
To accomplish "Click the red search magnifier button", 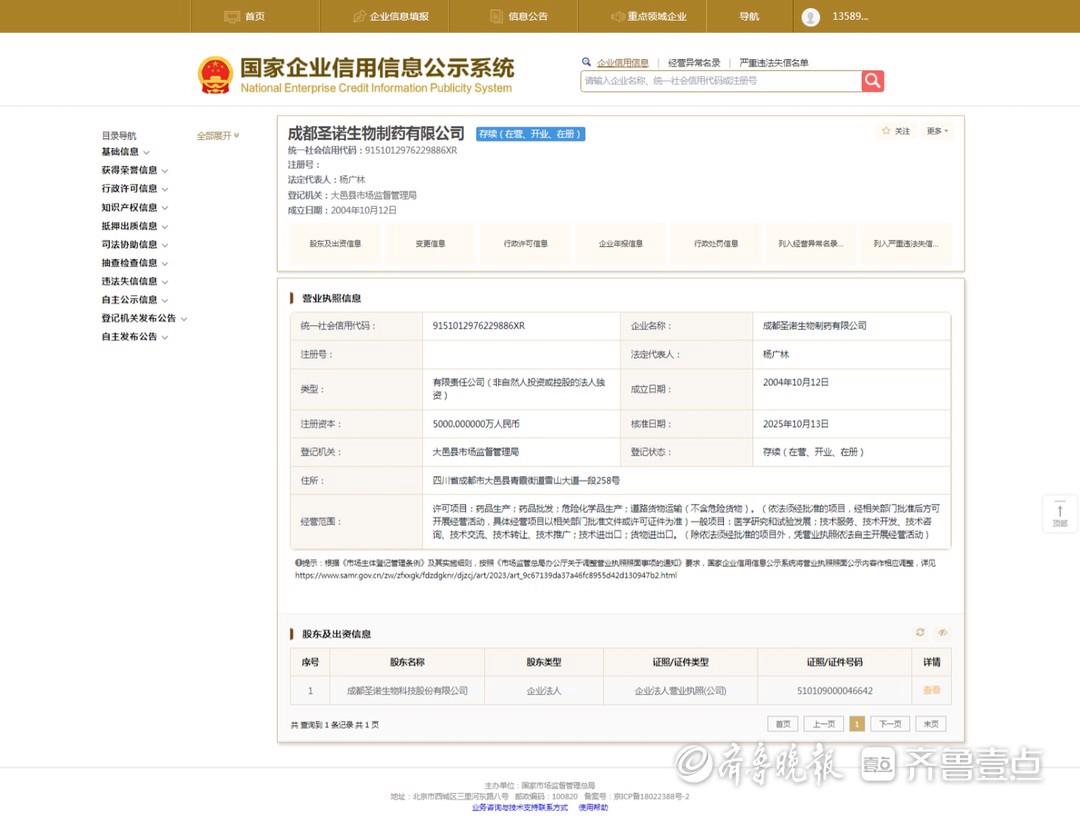I will point(873,81).
